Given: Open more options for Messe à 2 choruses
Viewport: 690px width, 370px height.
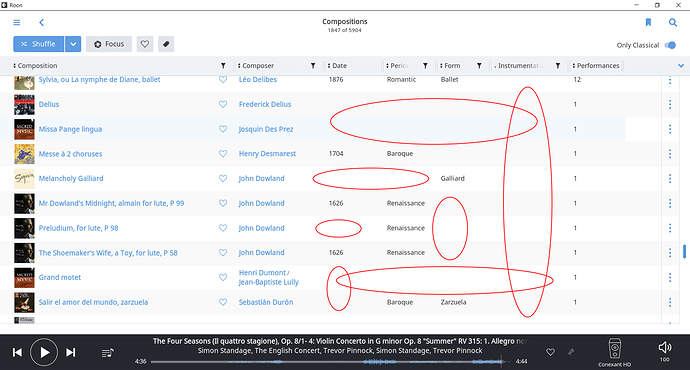Looking at the screenshot, I should pyautogui.click(x=670, y=154).
